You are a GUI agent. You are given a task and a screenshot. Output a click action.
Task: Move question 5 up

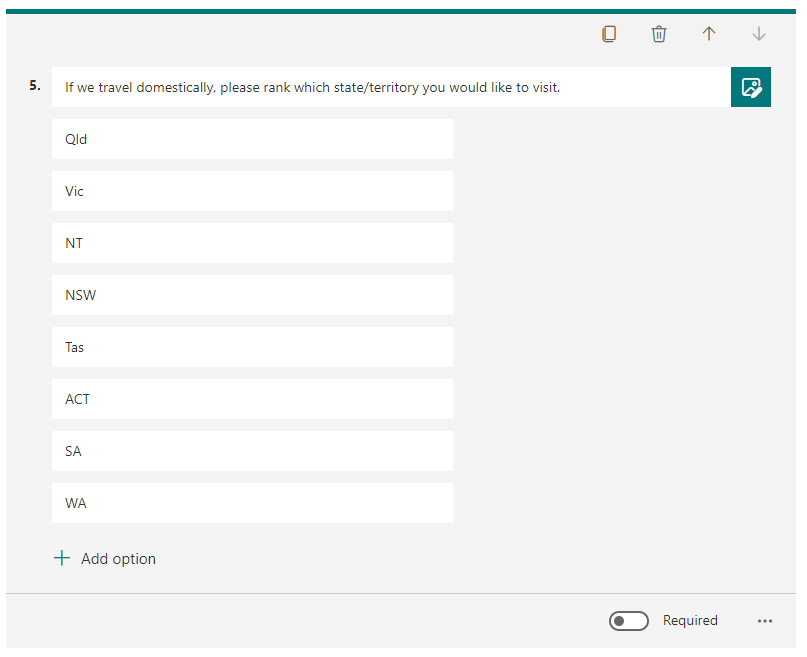(x=709, y=33)
